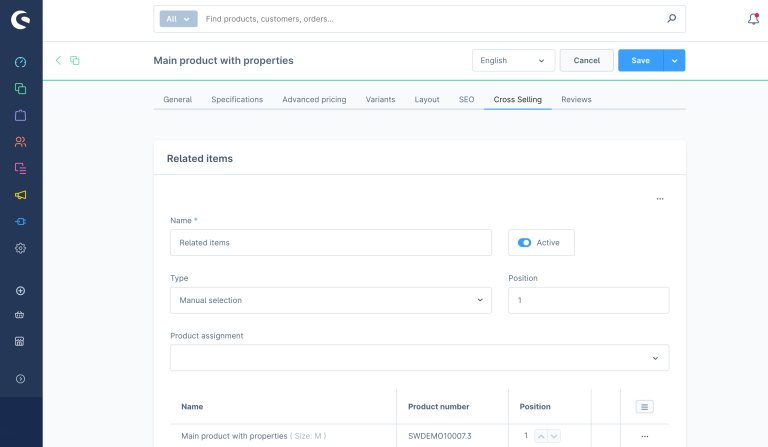Go back with the left chevron icon
This screenshot has height=447, width=768.
point(58,60)
